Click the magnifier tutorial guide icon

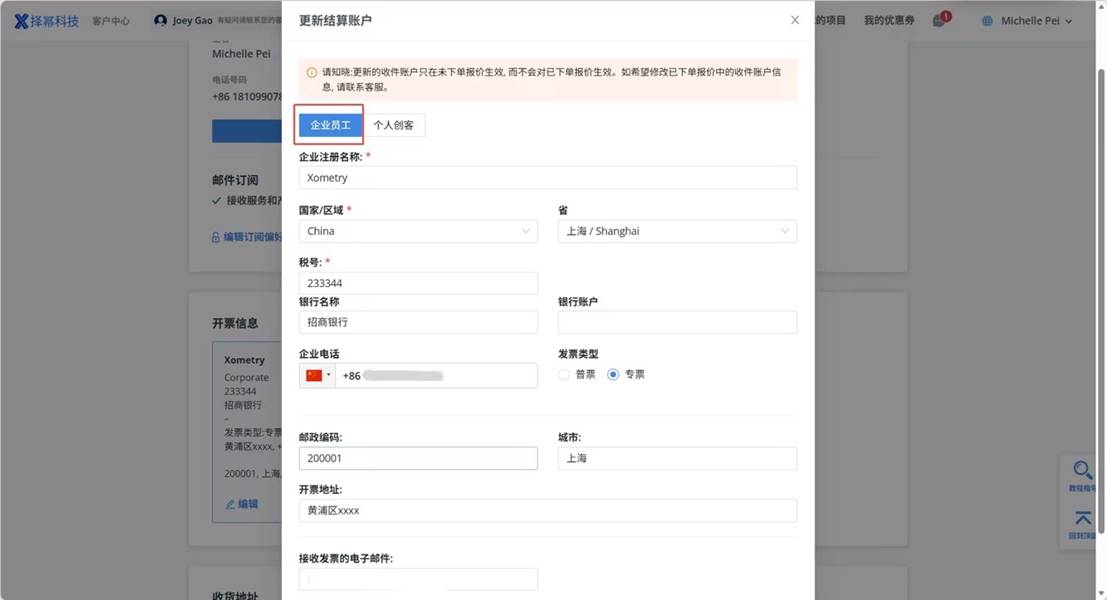pyautogui.click(x=1083, y=472)
